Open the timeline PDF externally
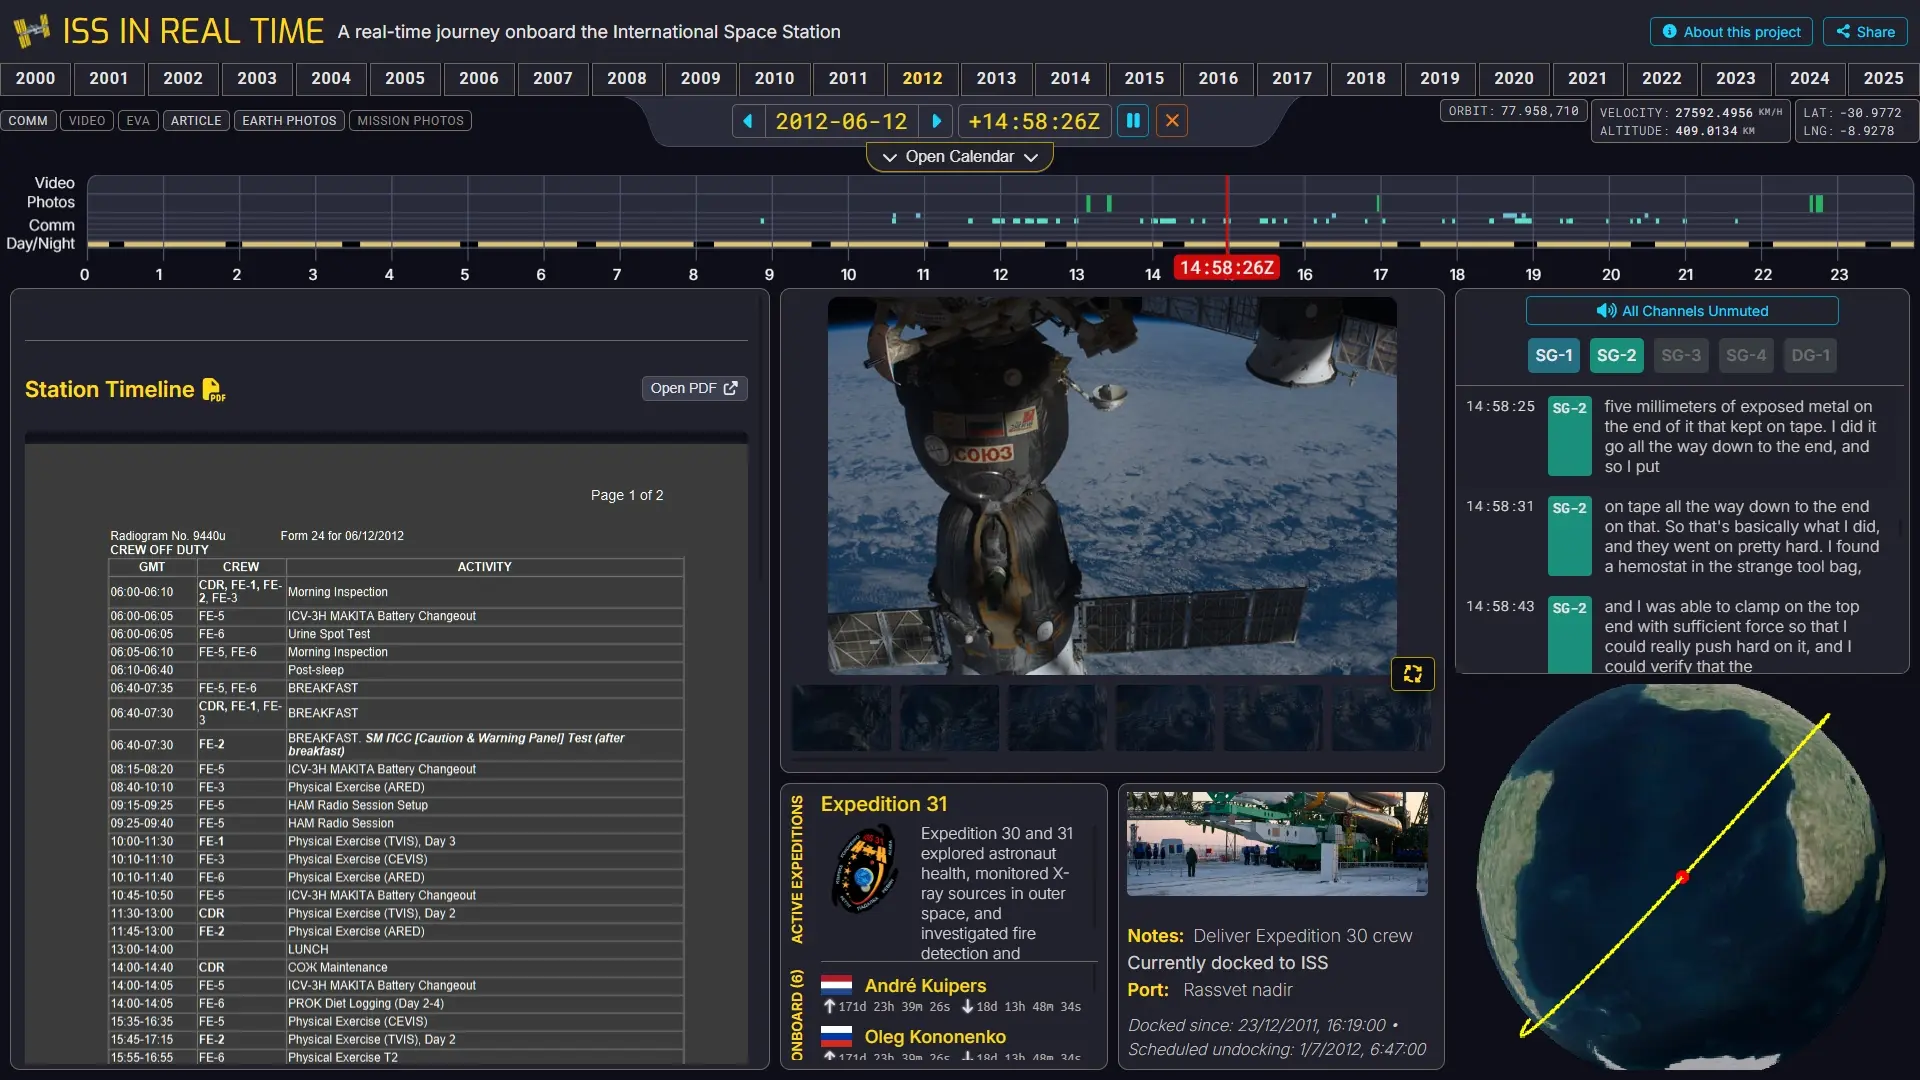 click(694, 388)
